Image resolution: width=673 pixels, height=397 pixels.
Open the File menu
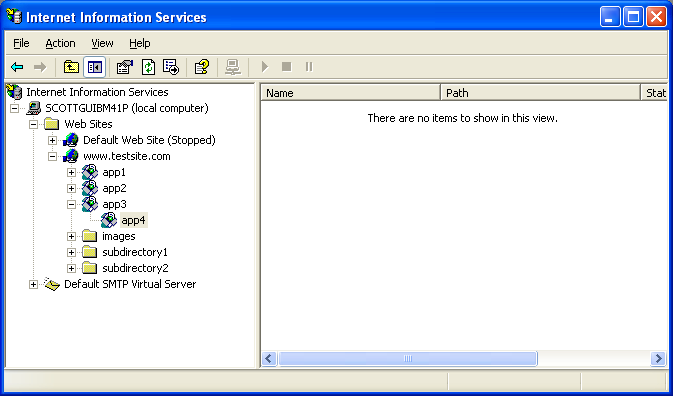pyautogui.click(x=21, y=43)
